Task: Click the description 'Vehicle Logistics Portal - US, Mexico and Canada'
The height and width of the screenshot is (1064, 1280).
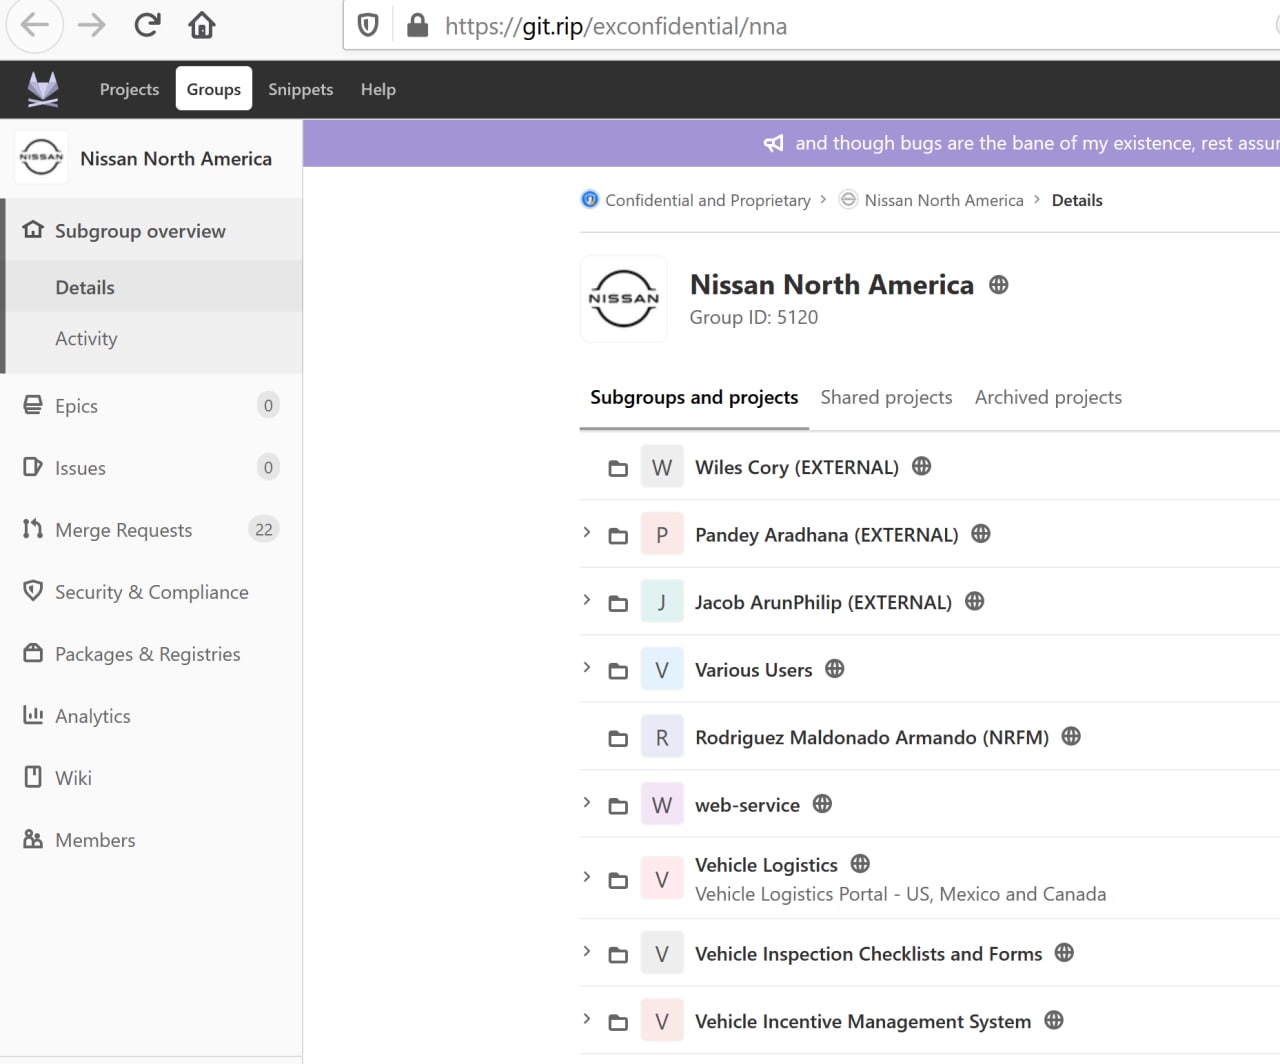Action: coord(901,894)
